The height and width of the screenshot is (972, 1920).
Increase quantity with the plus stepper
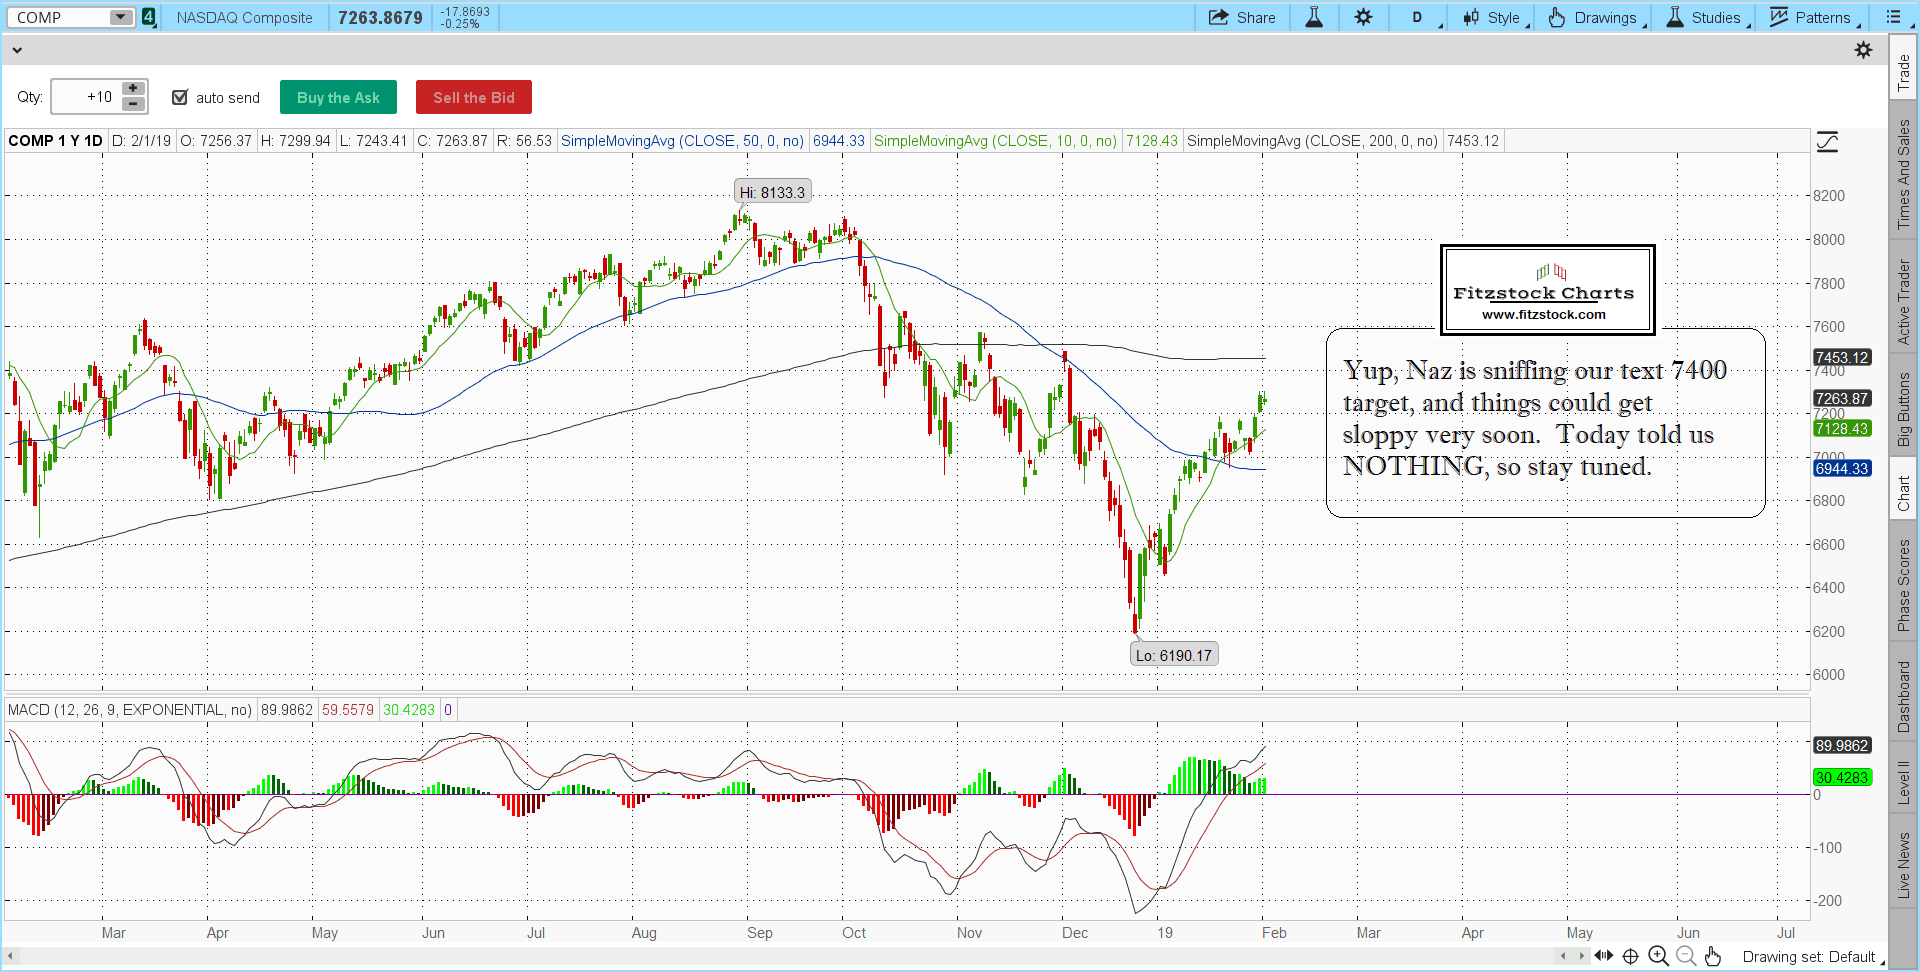pos(133,89)
